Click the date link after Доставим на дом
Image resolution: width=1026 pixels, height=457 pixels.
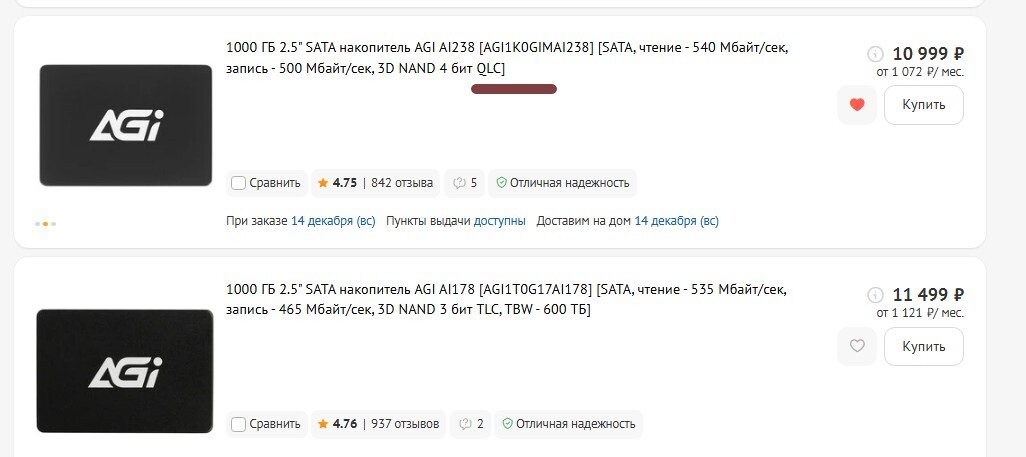pos(676,221)
